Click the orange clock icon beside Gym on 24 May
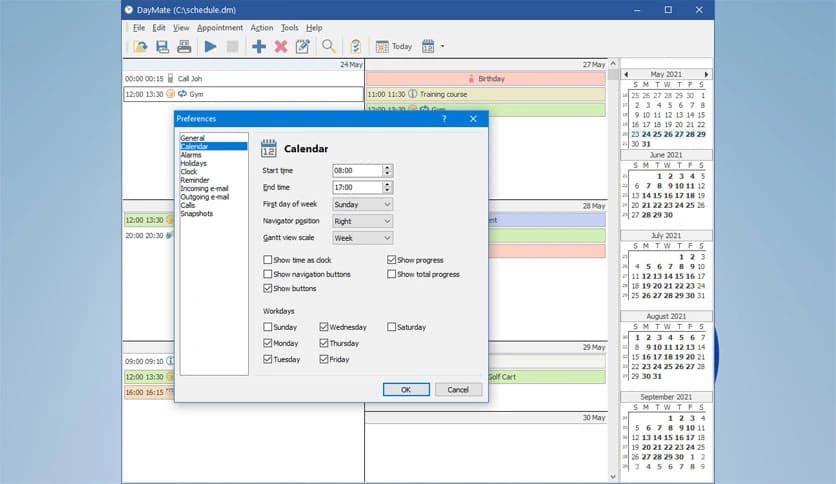The height and width of the screenshot is (484, 836). tap(170, 94)
